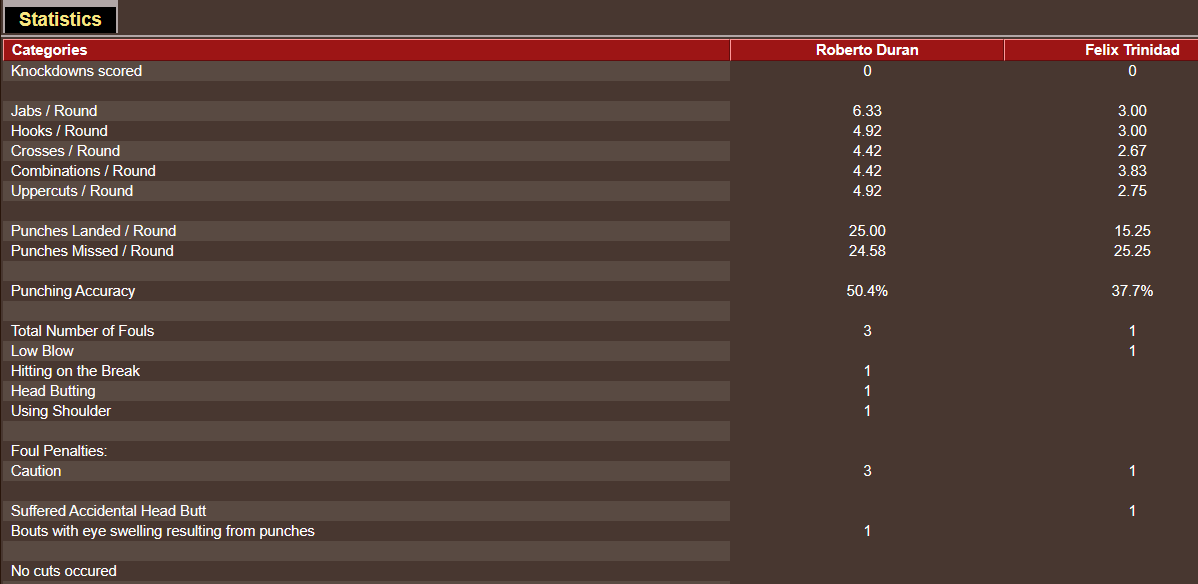Click Bouts with eye swelling row label
Viewport: 1198px width, 584px height.
(x=163, y=530)
